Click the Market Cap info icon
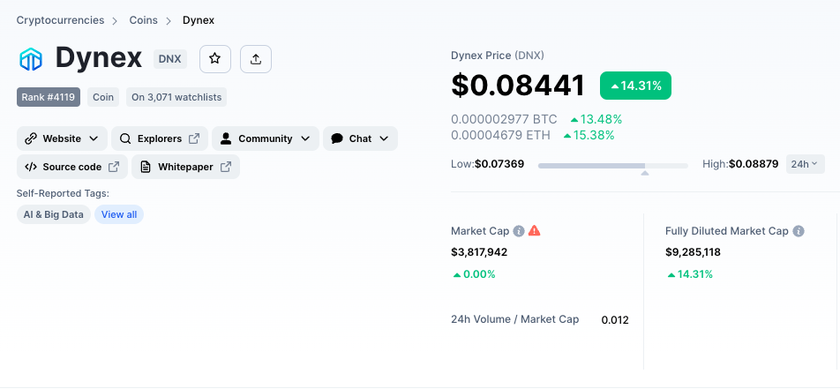Screen dimensions: 840x389 pyautogui.click(x=518, y=231)
